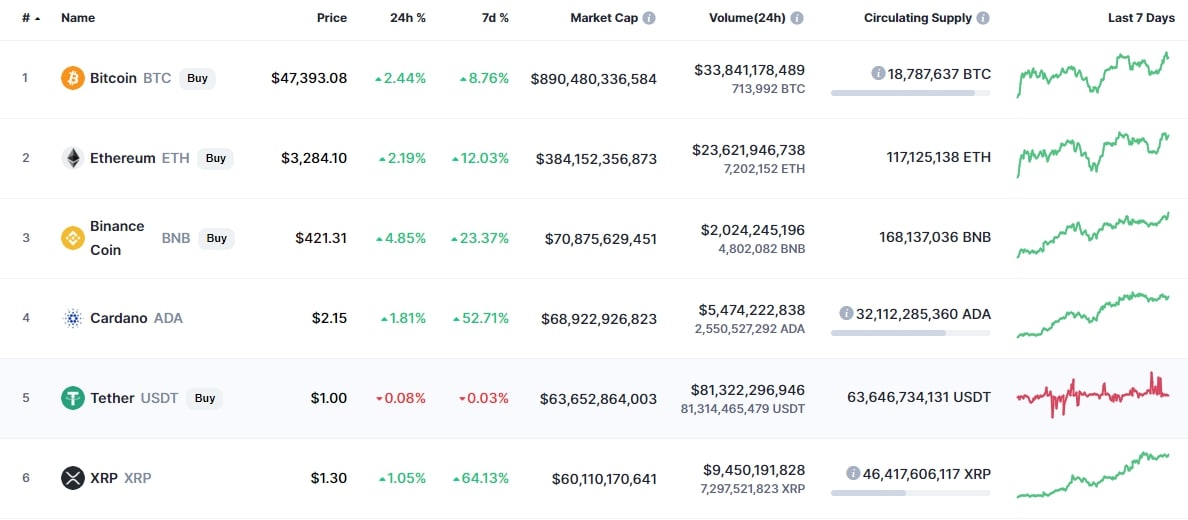Open Ethereum 7-day sparkline chart
The width and height of the screenshot is (1188, 520).
(x=1093, y=155)
